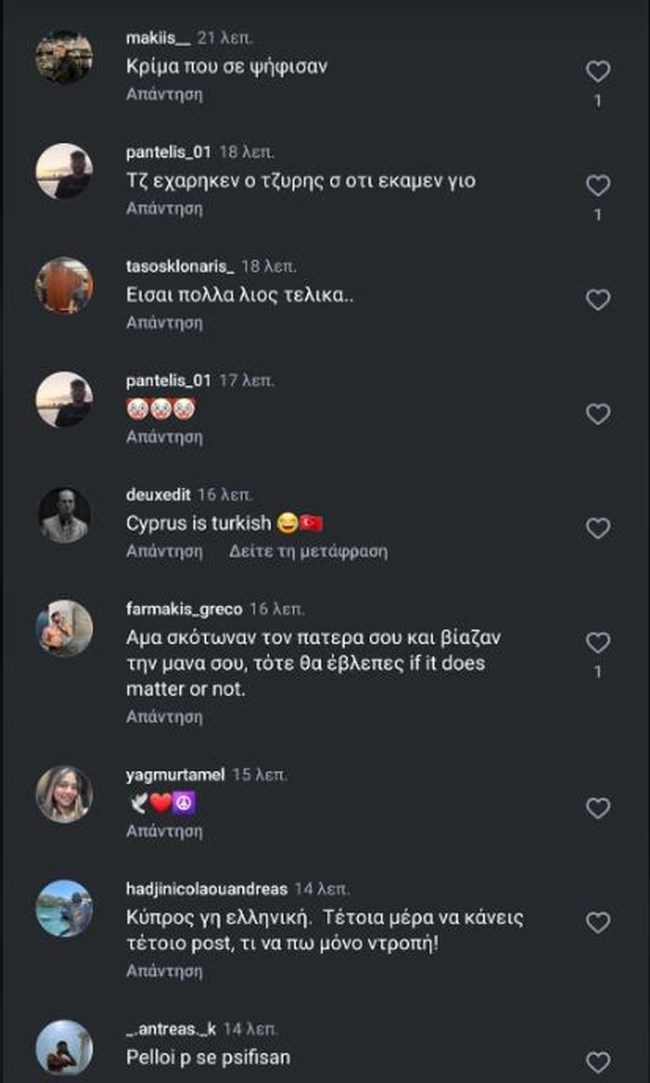Open the farmakis_greco username link
This screenshot has width=650, height=1083.
point(184,608)
